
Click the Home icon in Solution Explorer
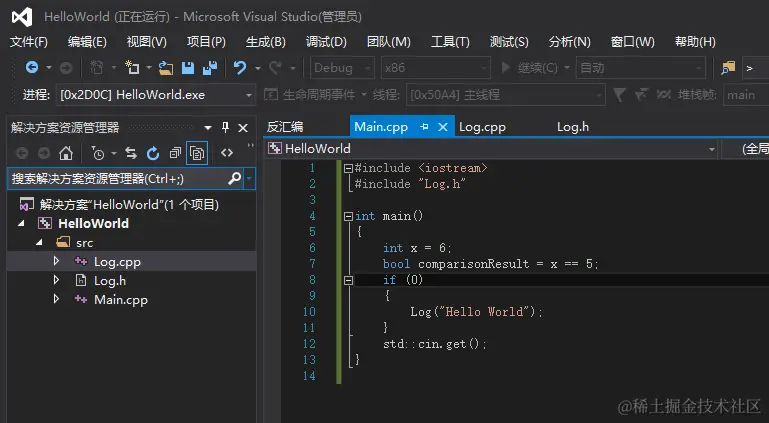[x=66, y=153]
